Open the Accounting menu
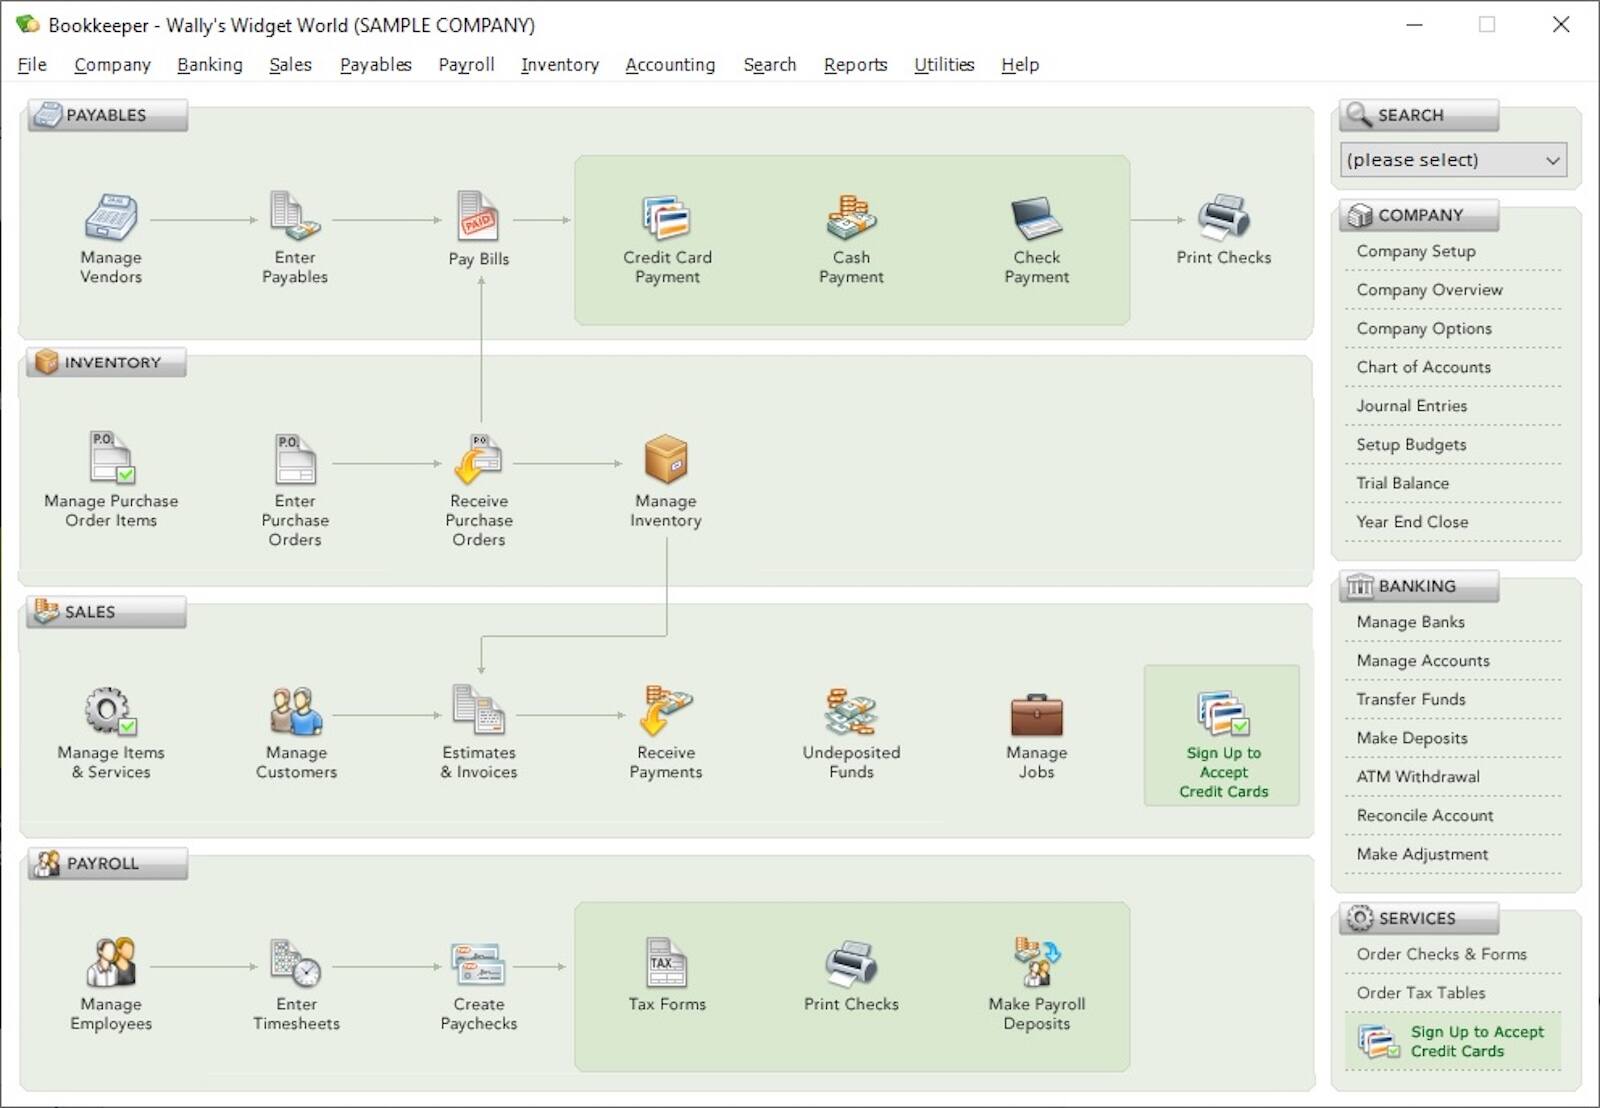Viewport: 1600px width, 1108px height. [670, 65]
